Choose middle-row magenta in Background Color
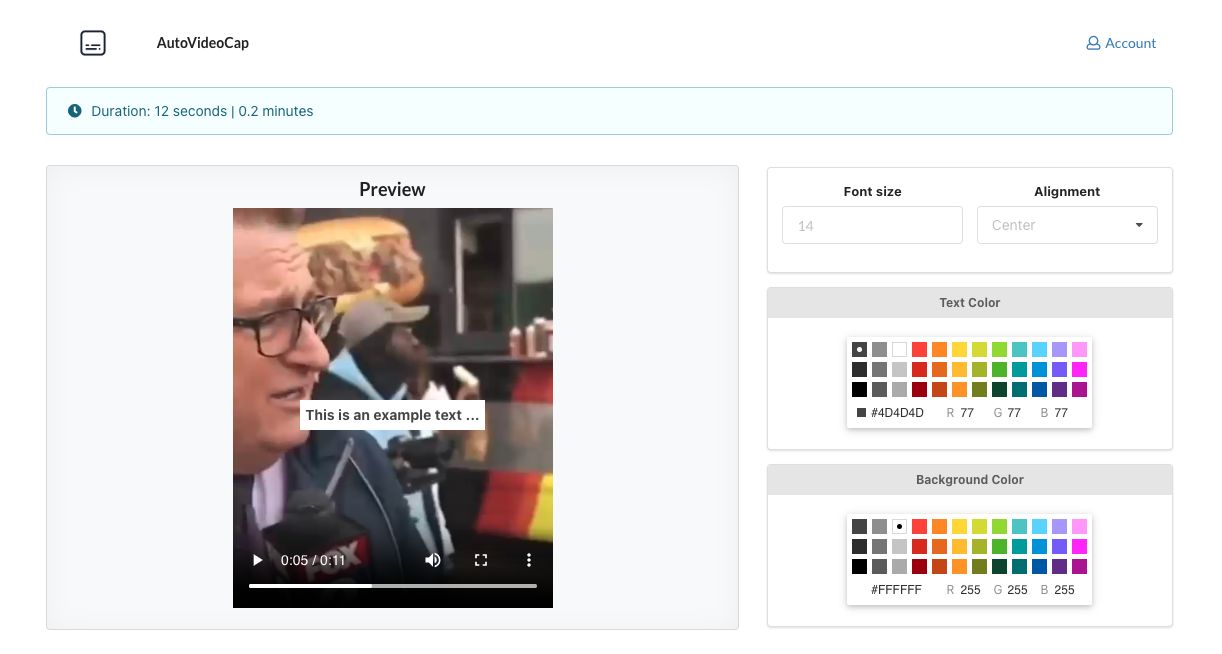This screenshot has width=1222, height=654. [1079, 546]
